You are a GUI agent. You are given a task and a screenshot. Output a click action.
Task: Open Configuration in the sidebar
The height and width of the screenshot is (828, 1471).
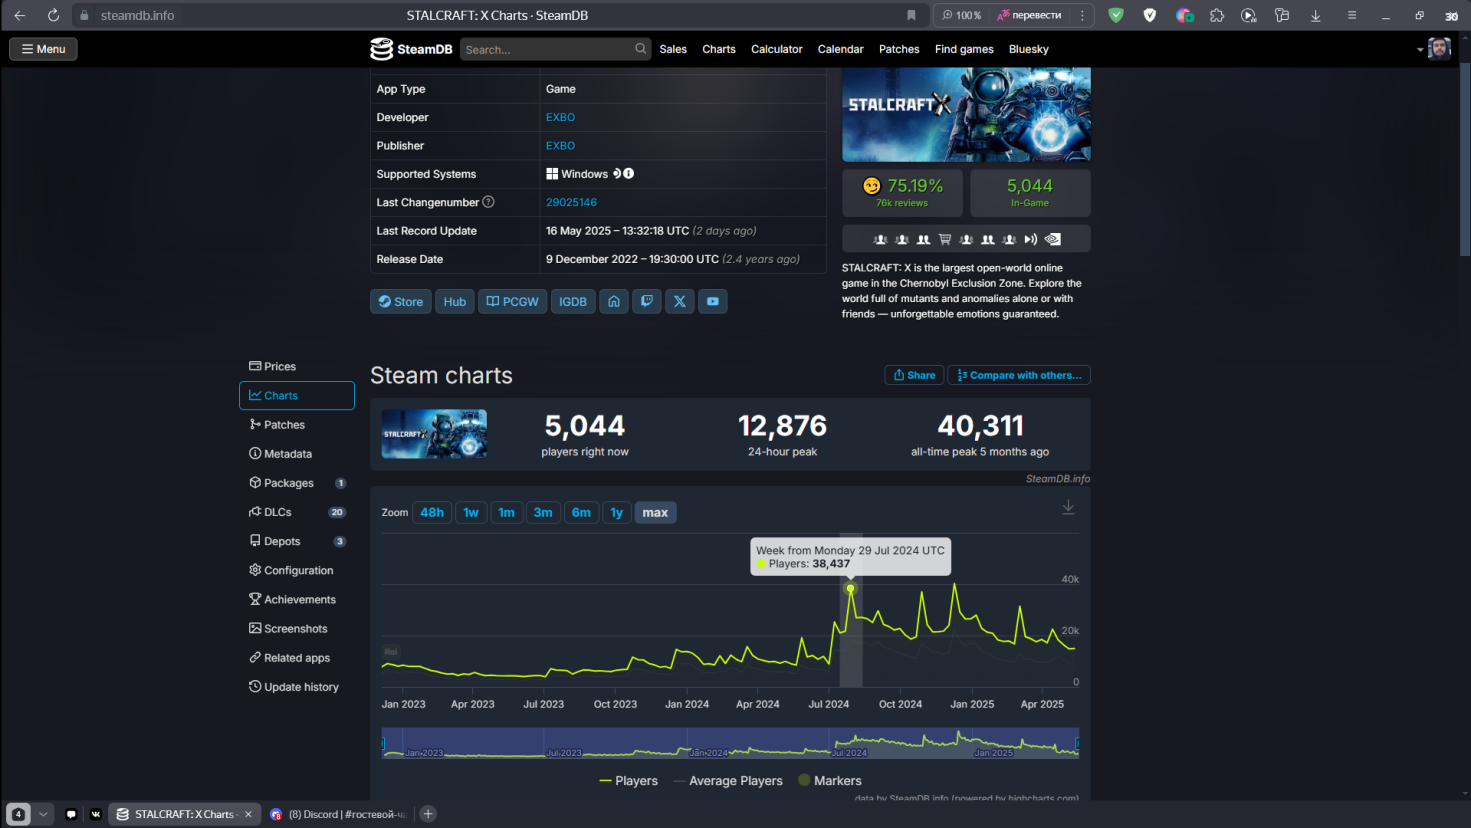pyautogui.click(x=297, y=570)
